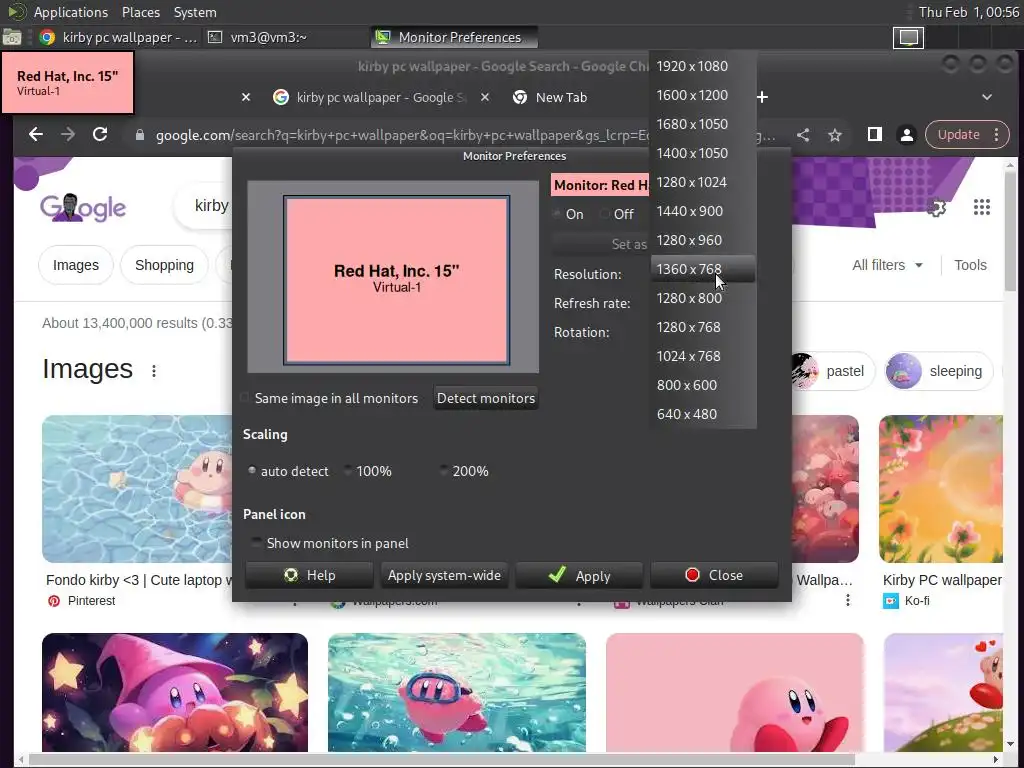Screen dimensions: 1024x768
Task: Switch to the New Tab tab
Action: [x=561, y=97]
